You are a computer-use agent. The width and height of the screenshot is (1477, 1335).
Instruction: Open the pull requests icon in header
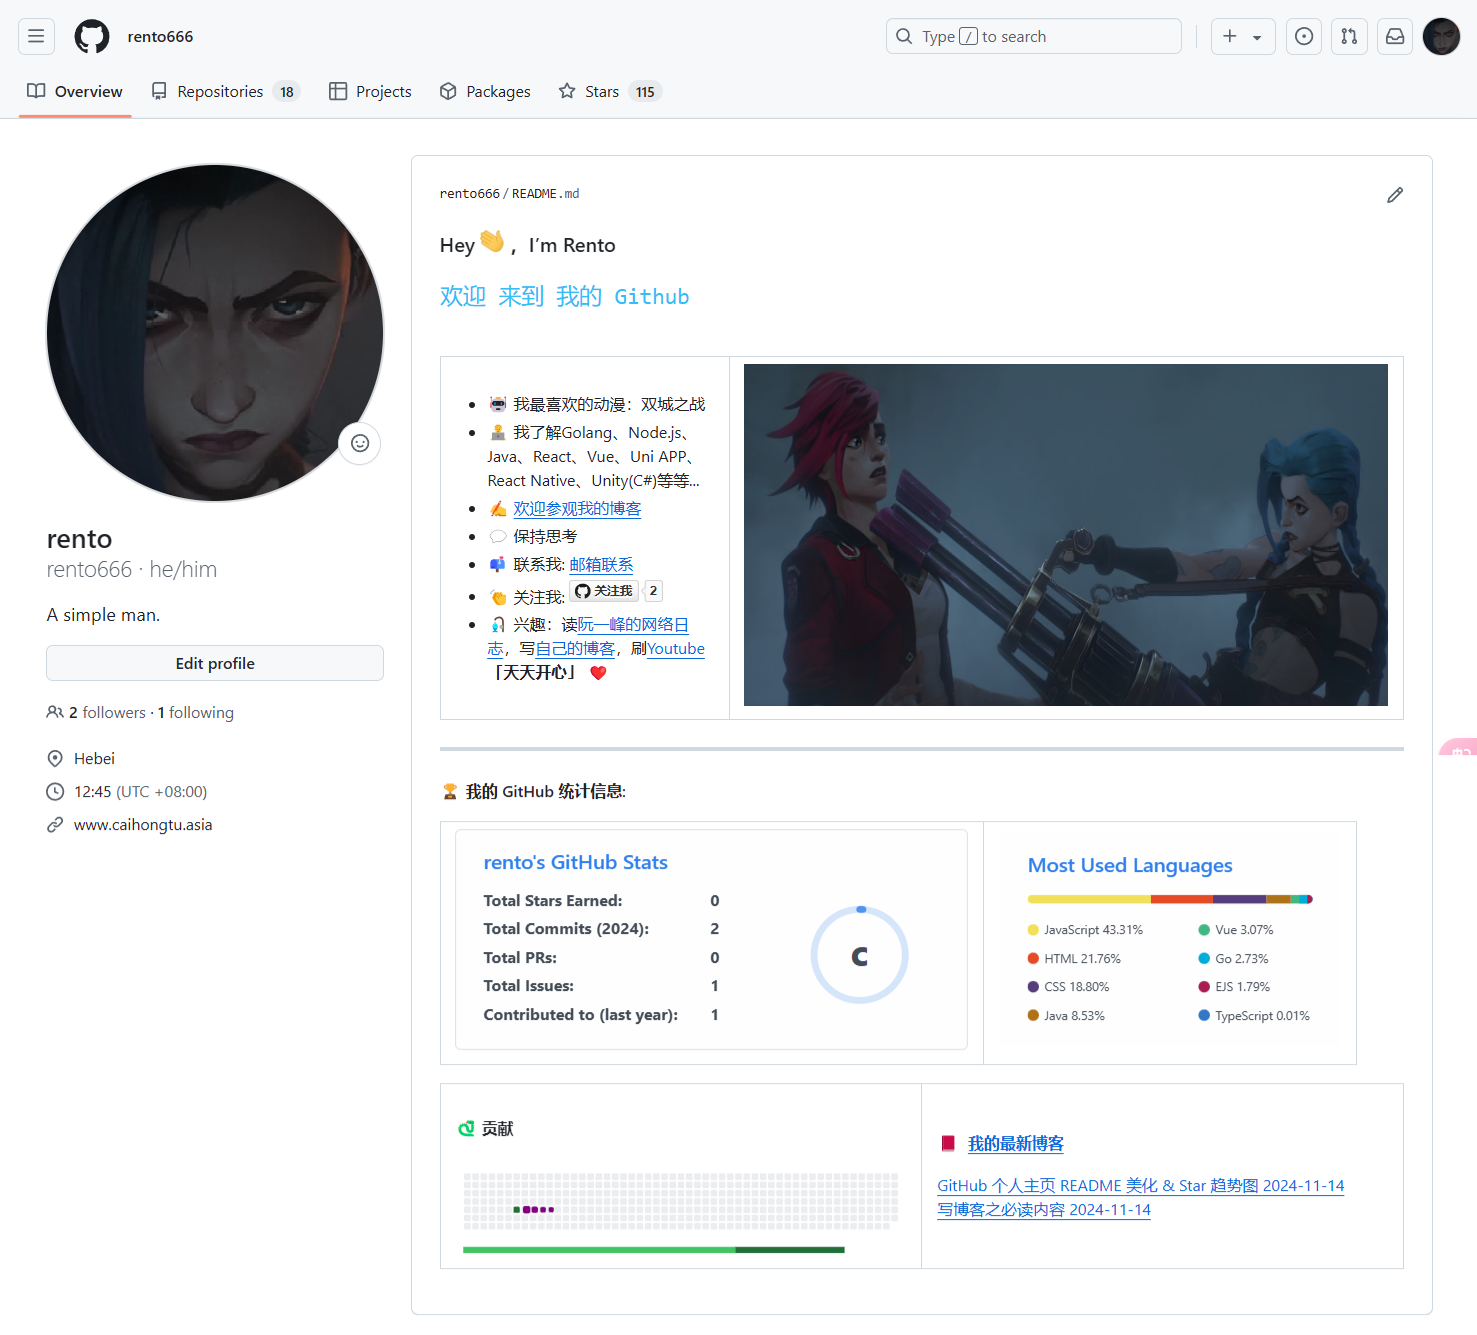tap(1349, 36)
